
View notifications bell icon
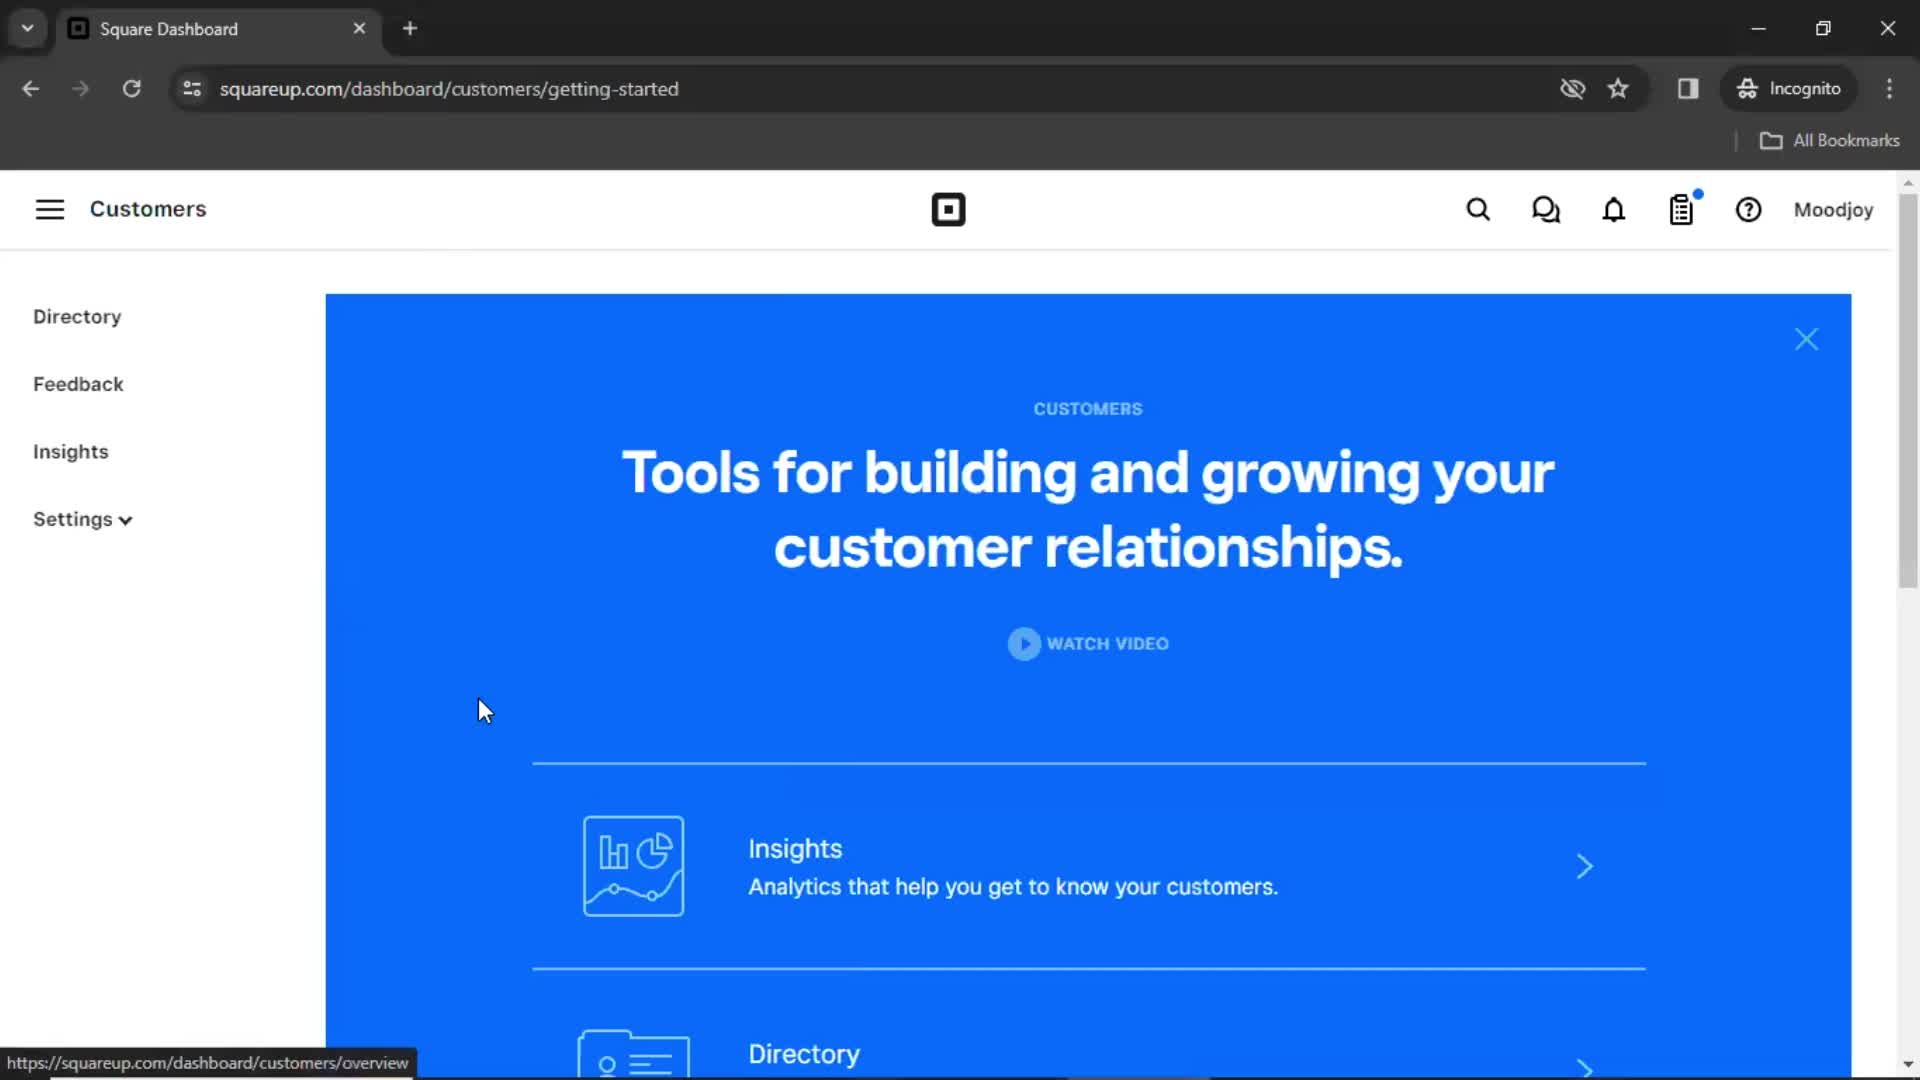[x=1613, y=210]
